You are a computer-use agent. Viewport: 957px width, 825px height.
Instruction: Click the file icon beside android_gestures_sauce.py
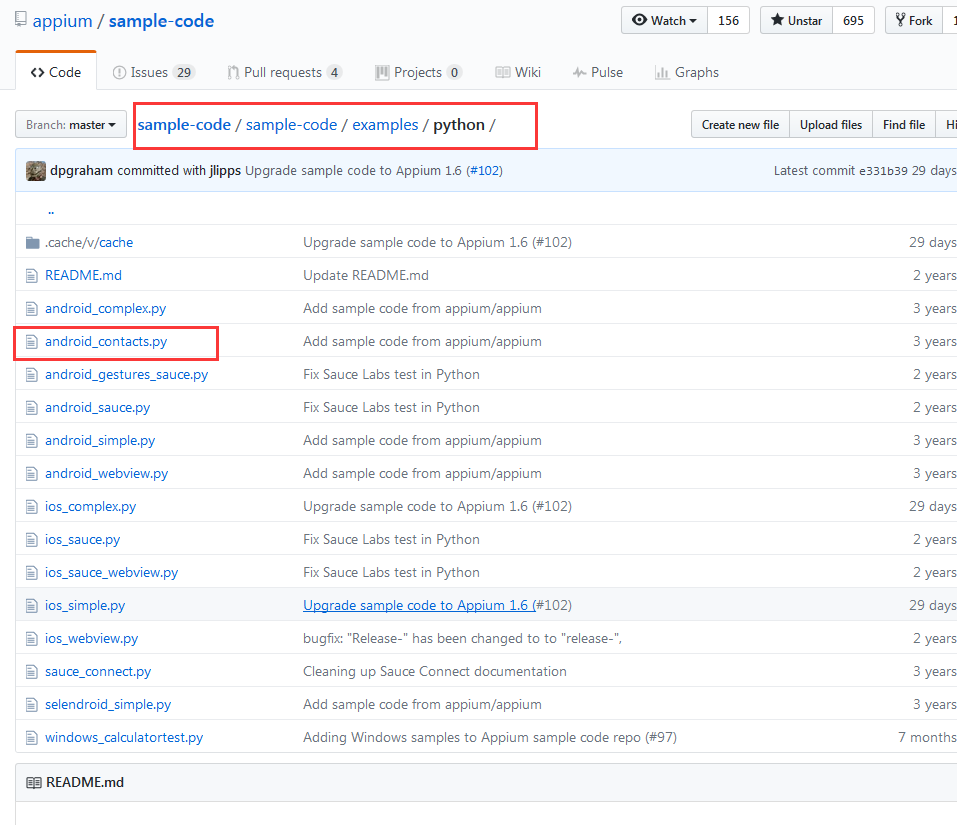pos(32,375)
